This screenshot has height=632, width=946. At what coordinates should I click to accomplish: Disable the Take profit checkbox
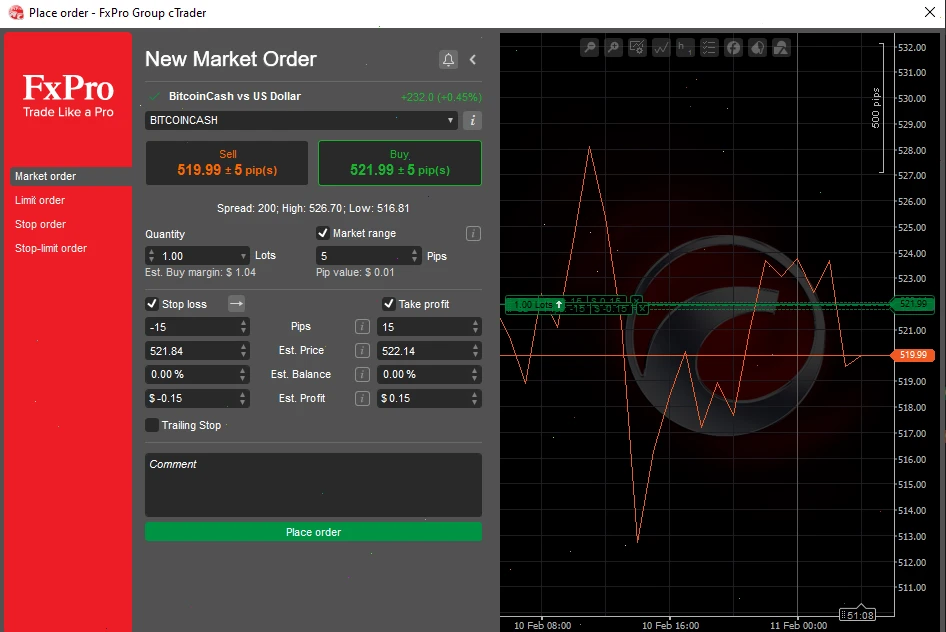click(390, 303)
